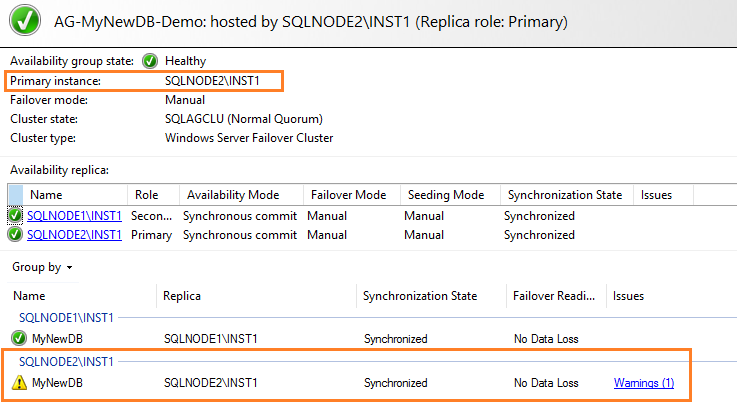Image resolution: width=737 pixels, height=408 pixels.
Task: Click the replica Synchronization State column header
Action: click(x=564, y=195)
